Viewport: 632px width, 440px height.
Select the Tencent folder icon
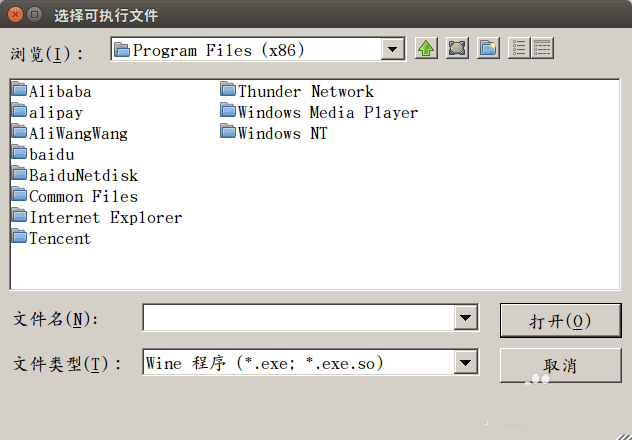point(19,236)
